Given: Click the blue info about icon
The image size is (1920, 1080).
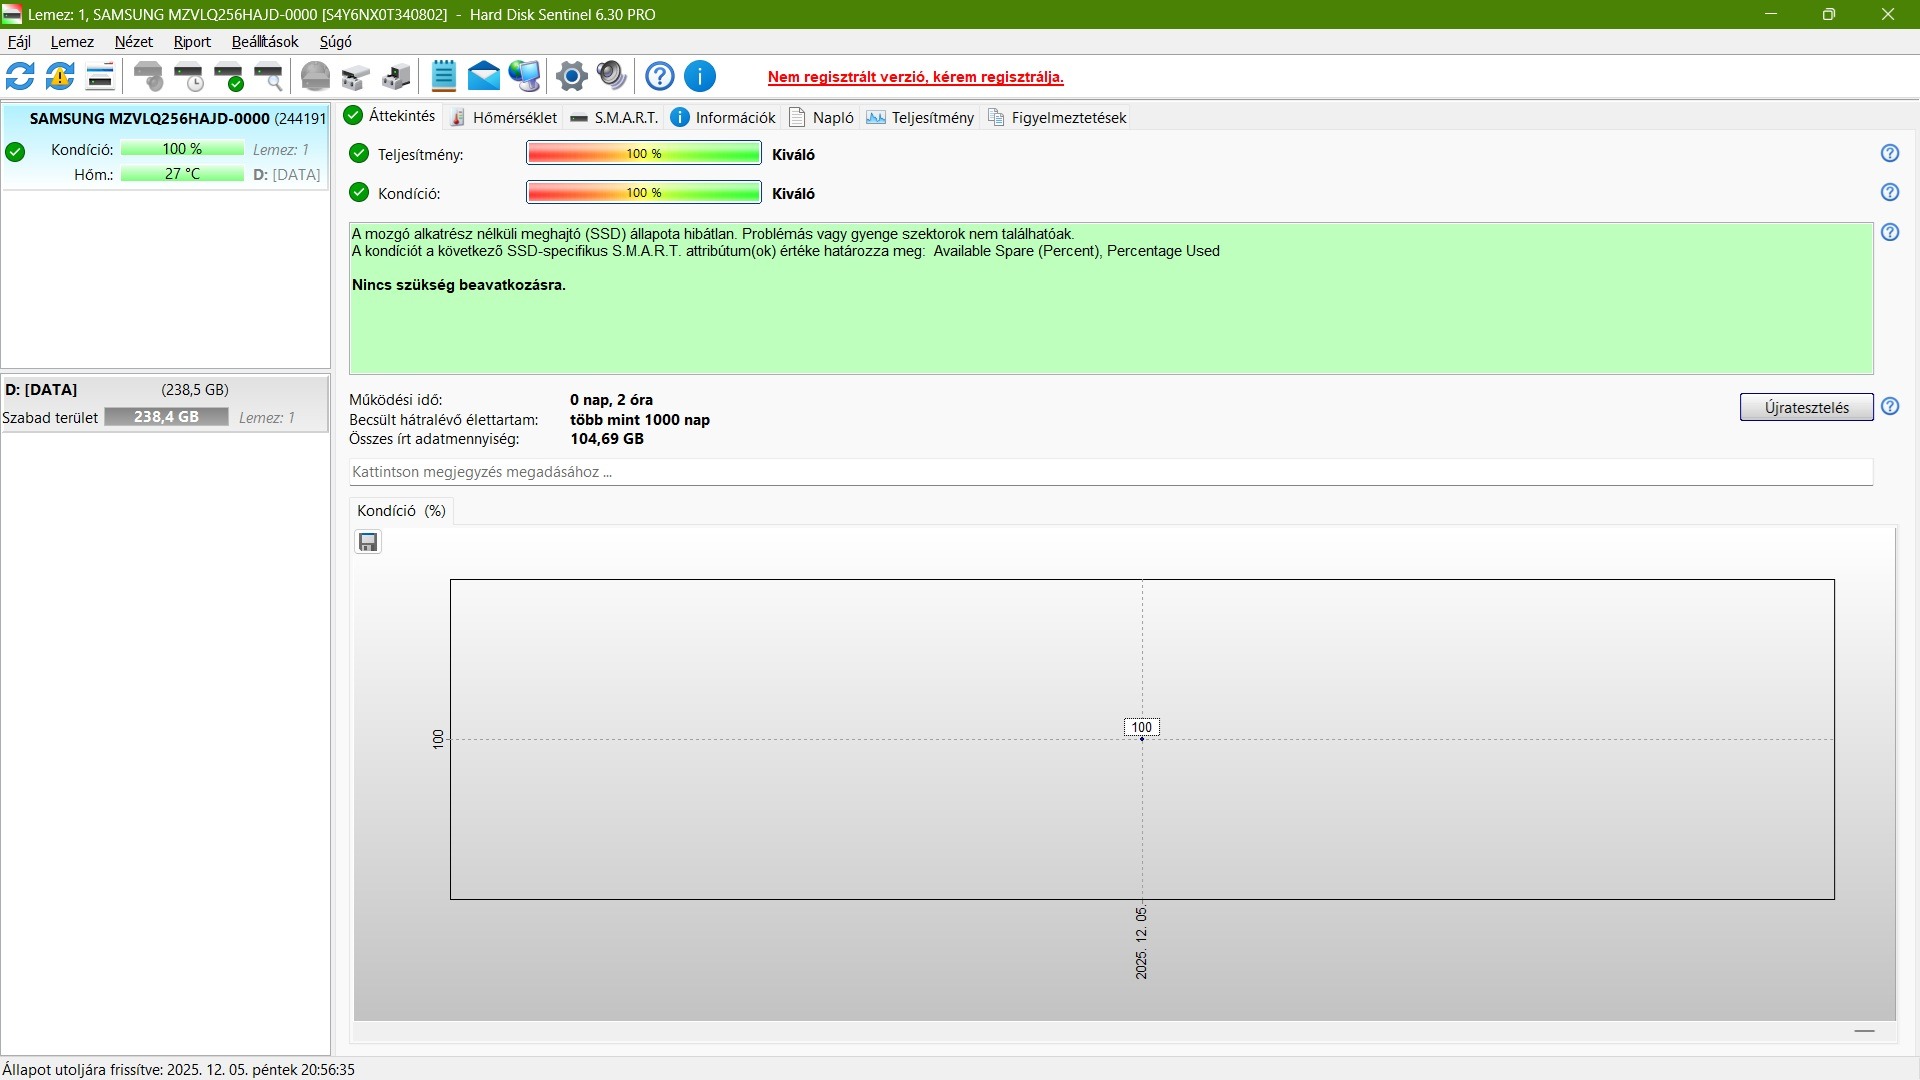Looking at the screenshot, I should (700, 76).
